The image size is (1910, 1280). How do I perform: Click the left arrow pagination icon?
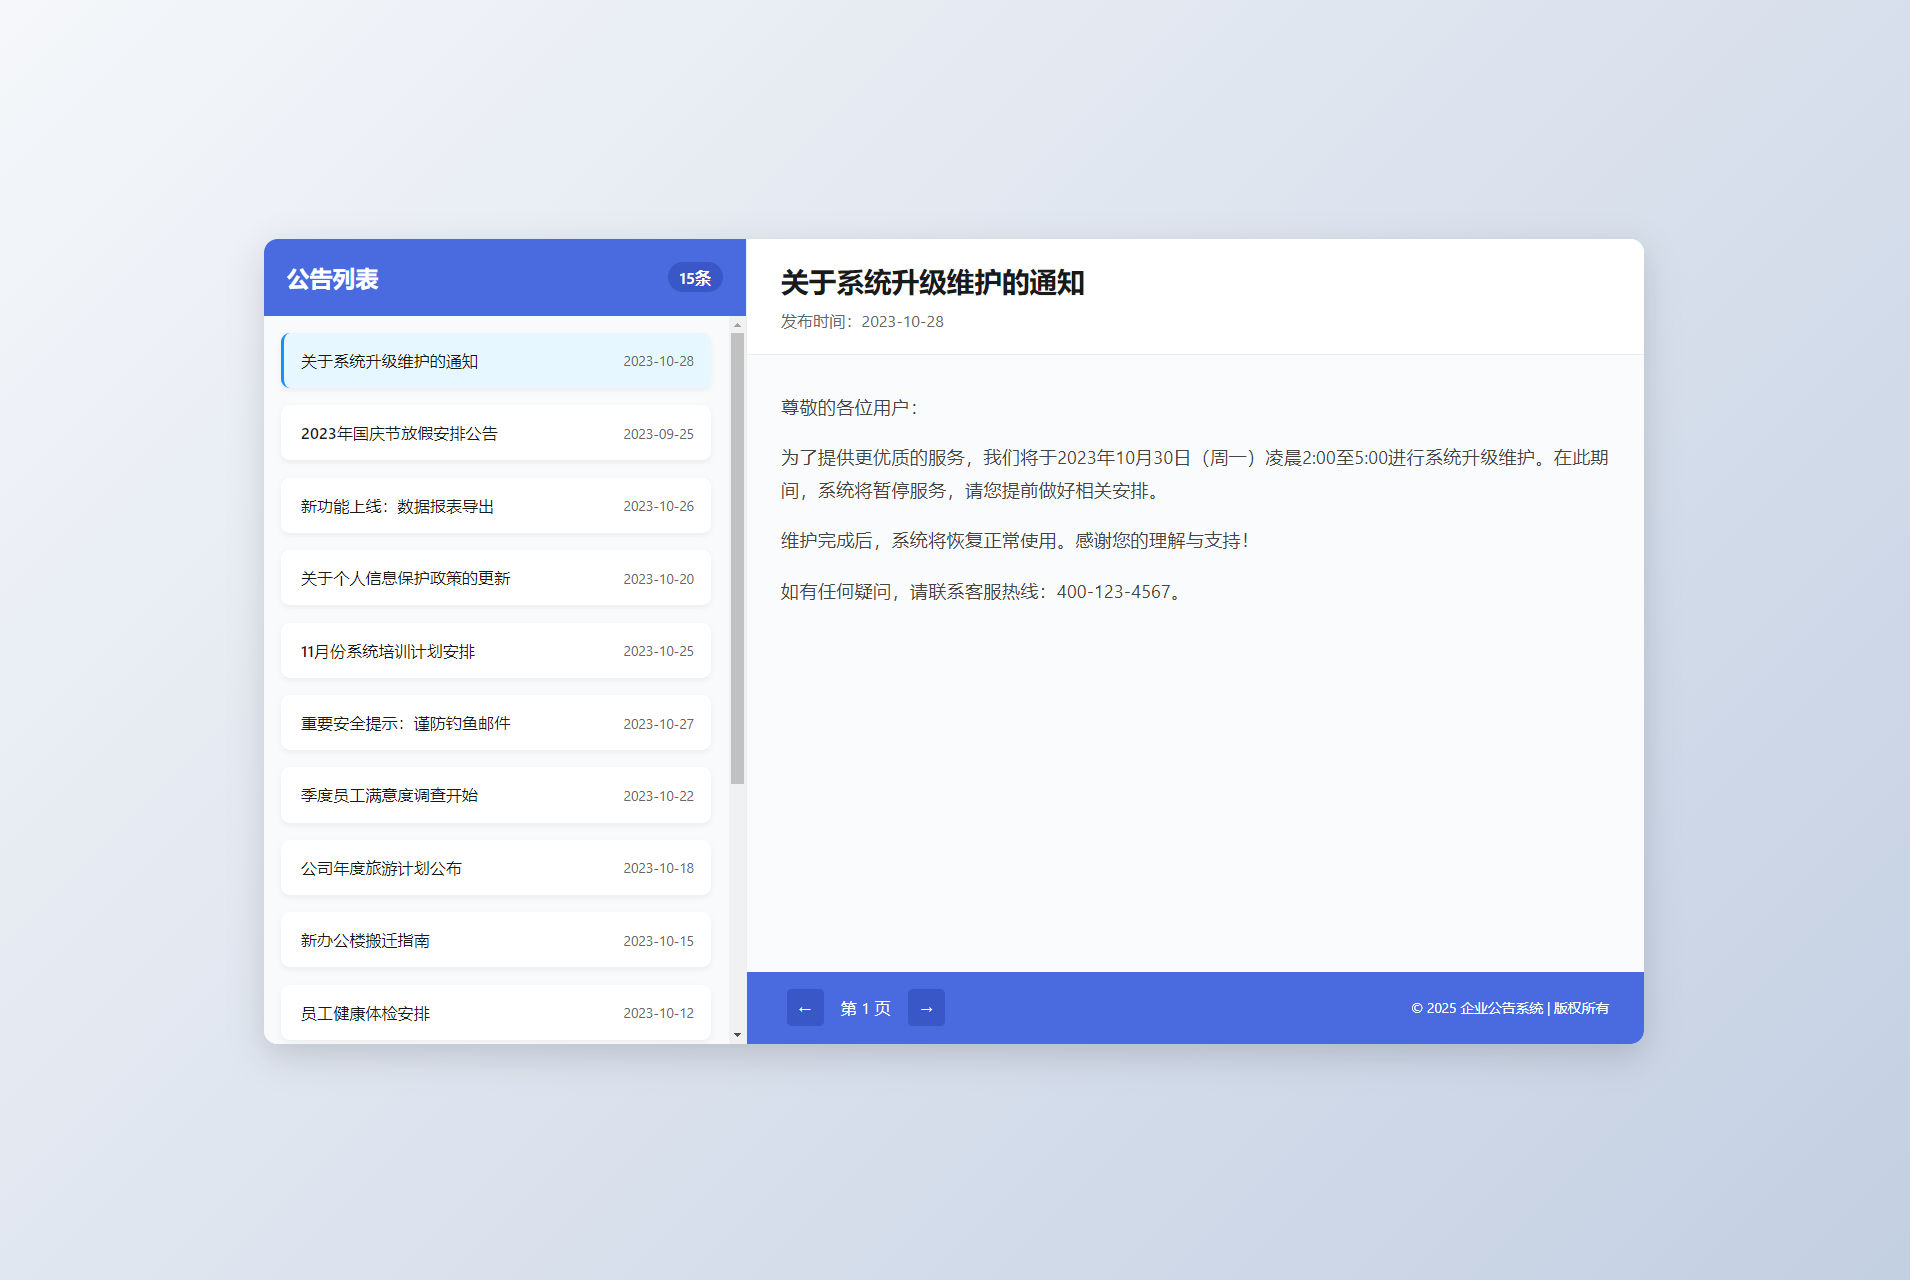point(806,1008)
